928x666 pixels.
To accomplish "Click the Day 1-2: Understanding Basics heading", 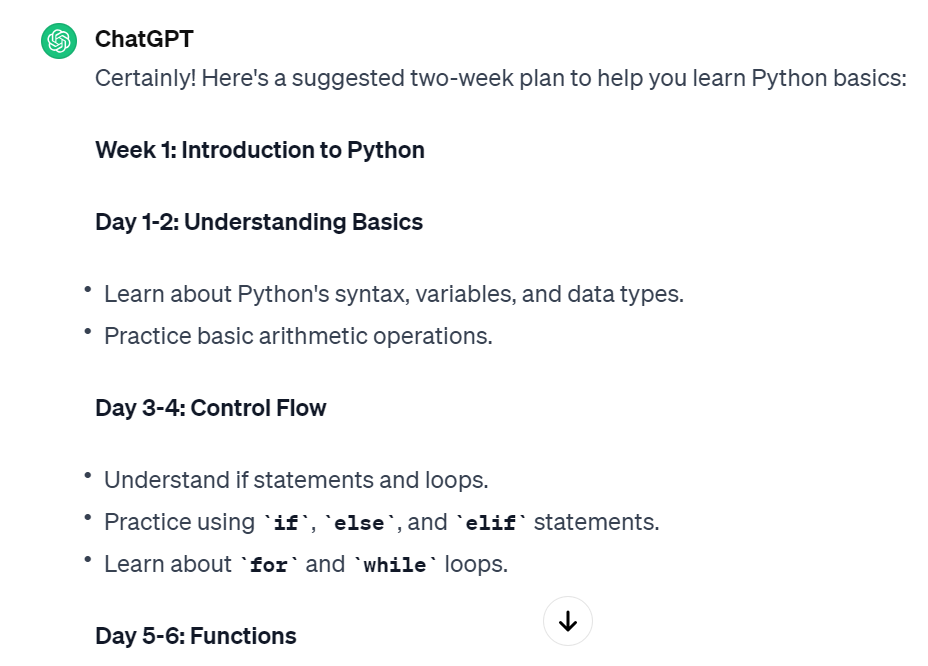I will click(259, 222).
